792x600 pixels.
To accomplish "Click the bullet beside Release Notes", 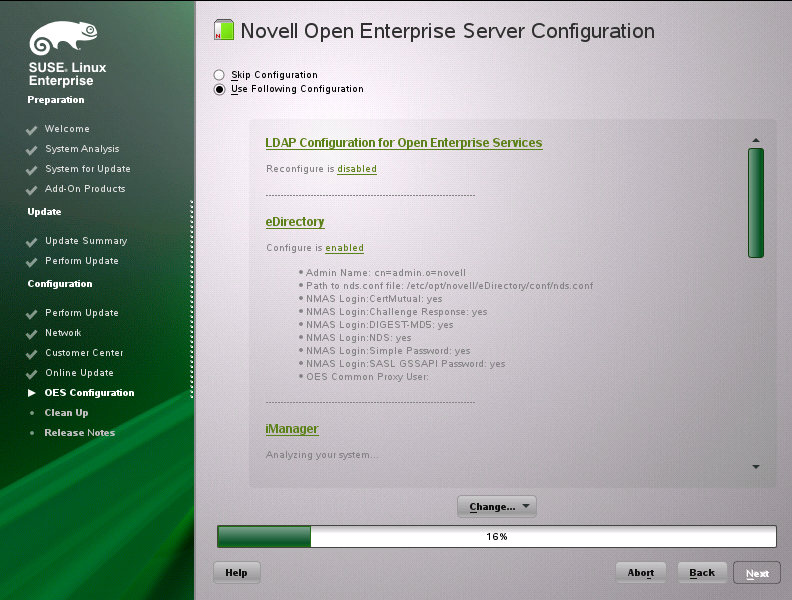I will [32, 433].
